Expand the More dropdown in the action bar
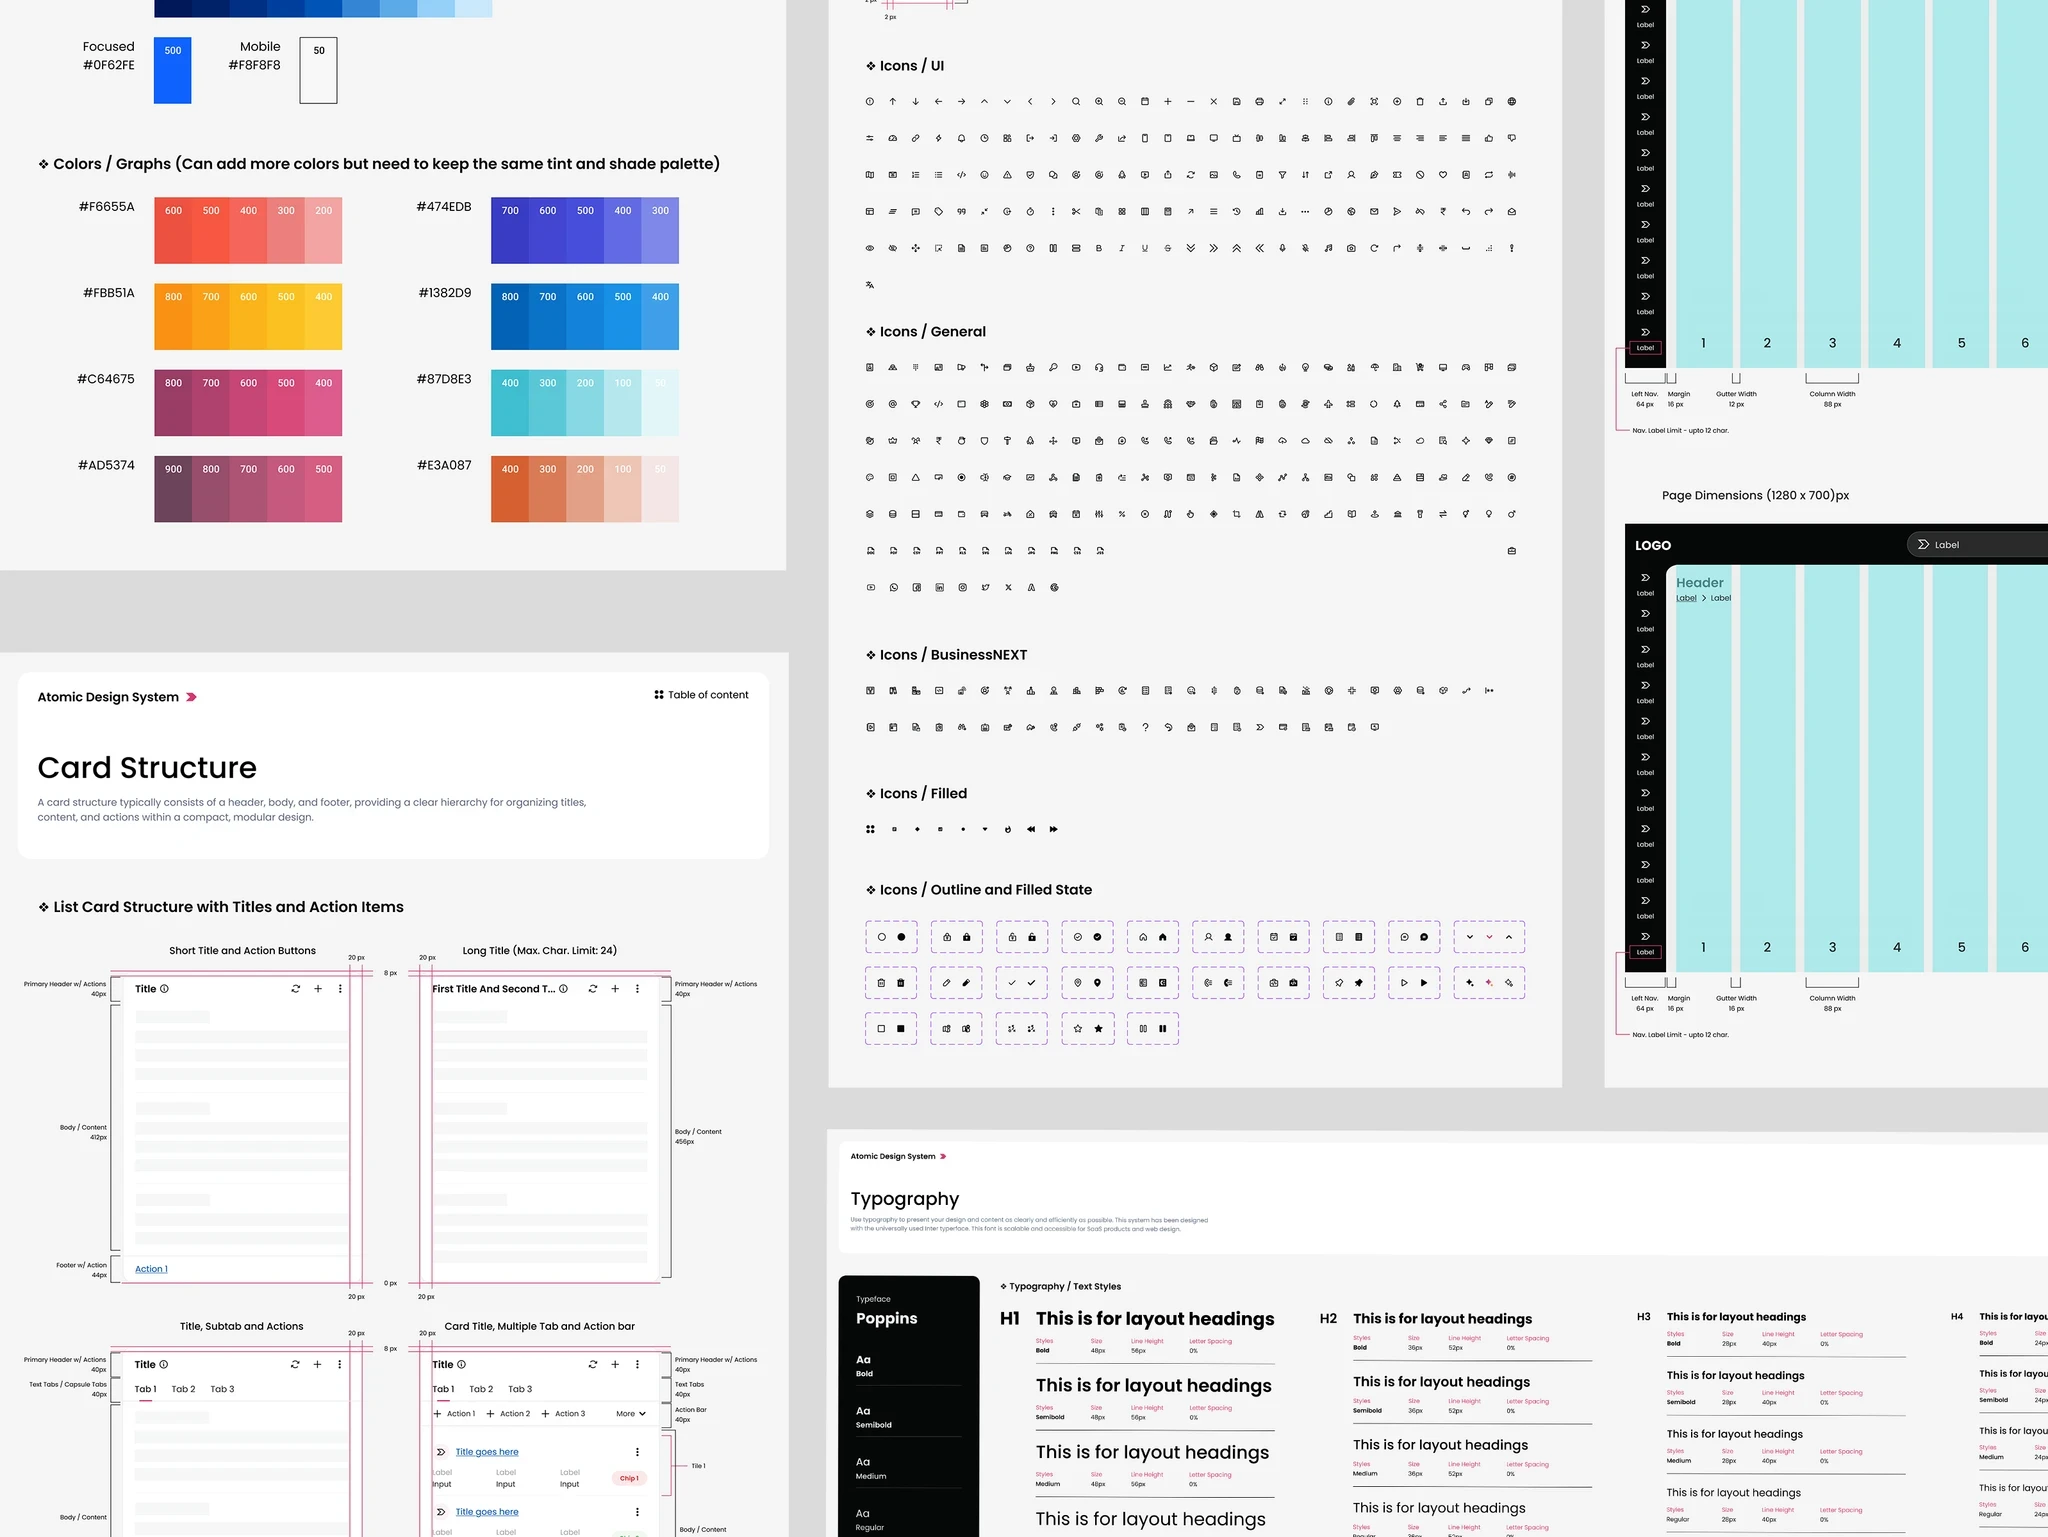Viewport: 2048px width, 1537px height. click(631, 1414)
